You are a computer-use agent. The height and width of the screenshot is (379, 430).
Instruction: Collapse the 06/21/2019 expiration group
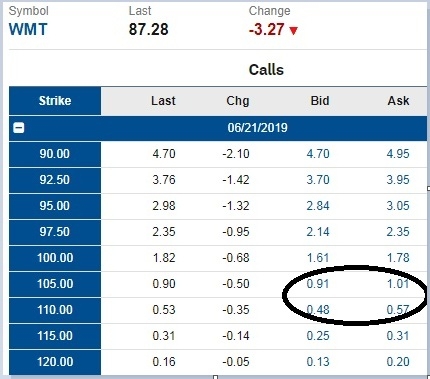point(19,128)
